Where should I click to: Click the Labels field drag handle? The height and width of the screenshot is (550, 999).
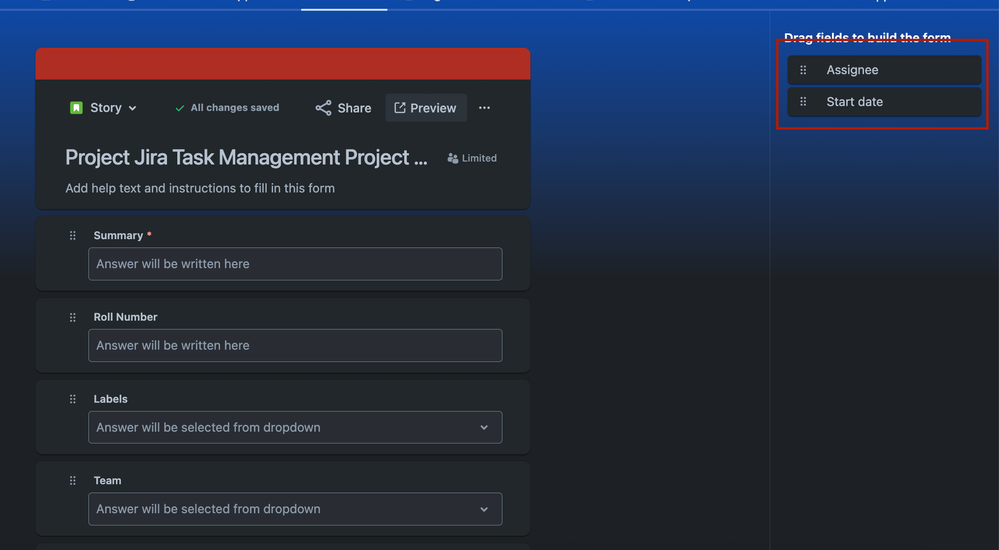[73, 399]
